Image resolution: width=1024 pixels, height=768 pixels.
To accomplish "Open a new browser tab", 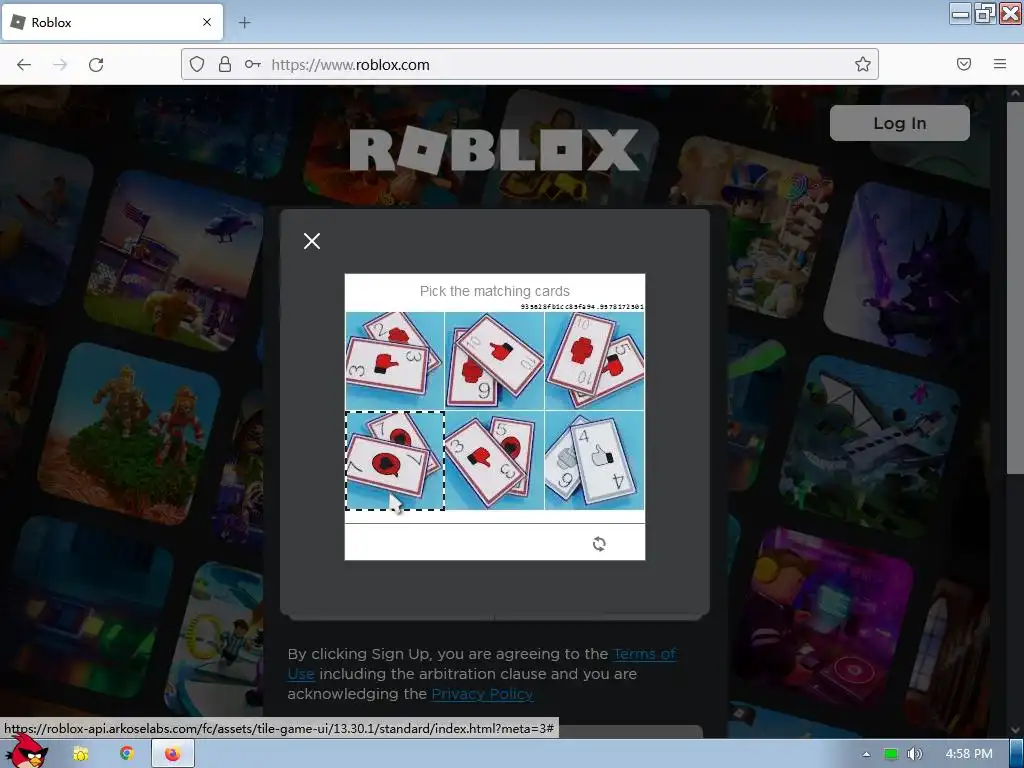I will point(244,22).
